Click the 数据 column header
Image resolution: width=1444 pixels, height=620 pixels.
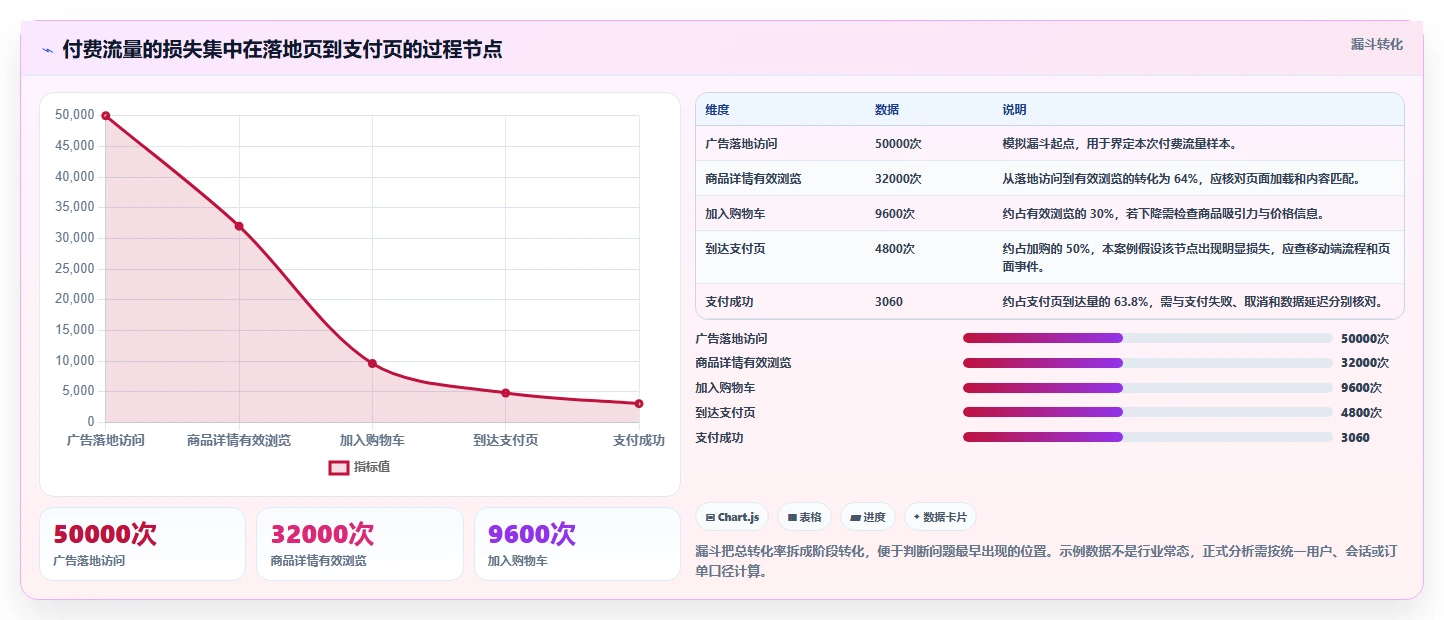(x=887, y=110)
